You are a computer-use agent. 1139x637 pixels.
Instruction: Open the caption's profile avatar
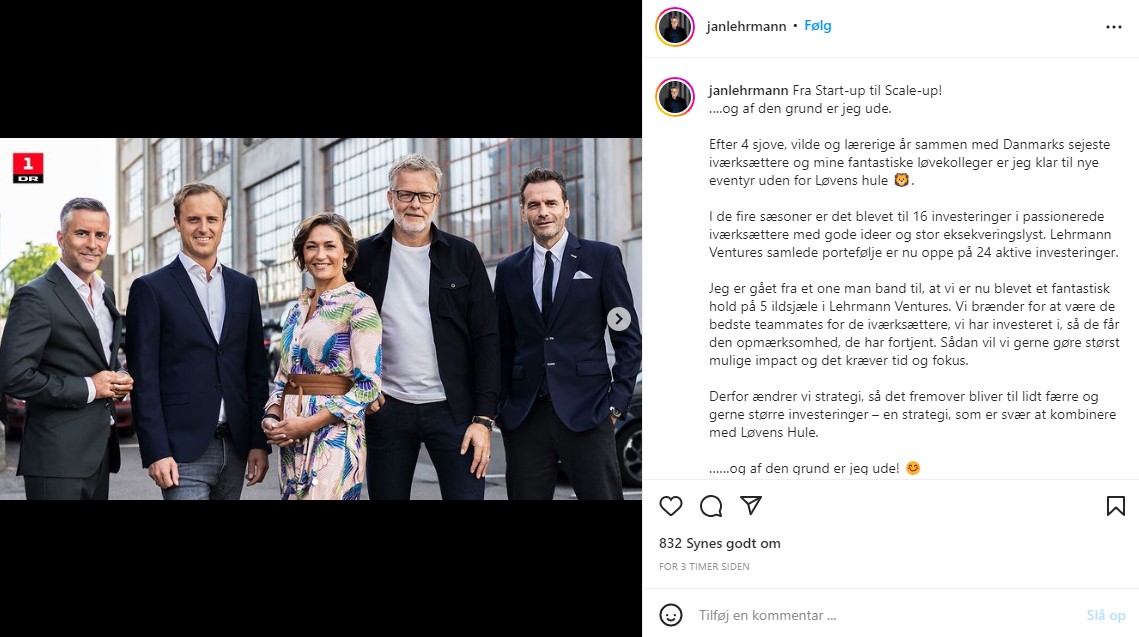tap(675, 97)
